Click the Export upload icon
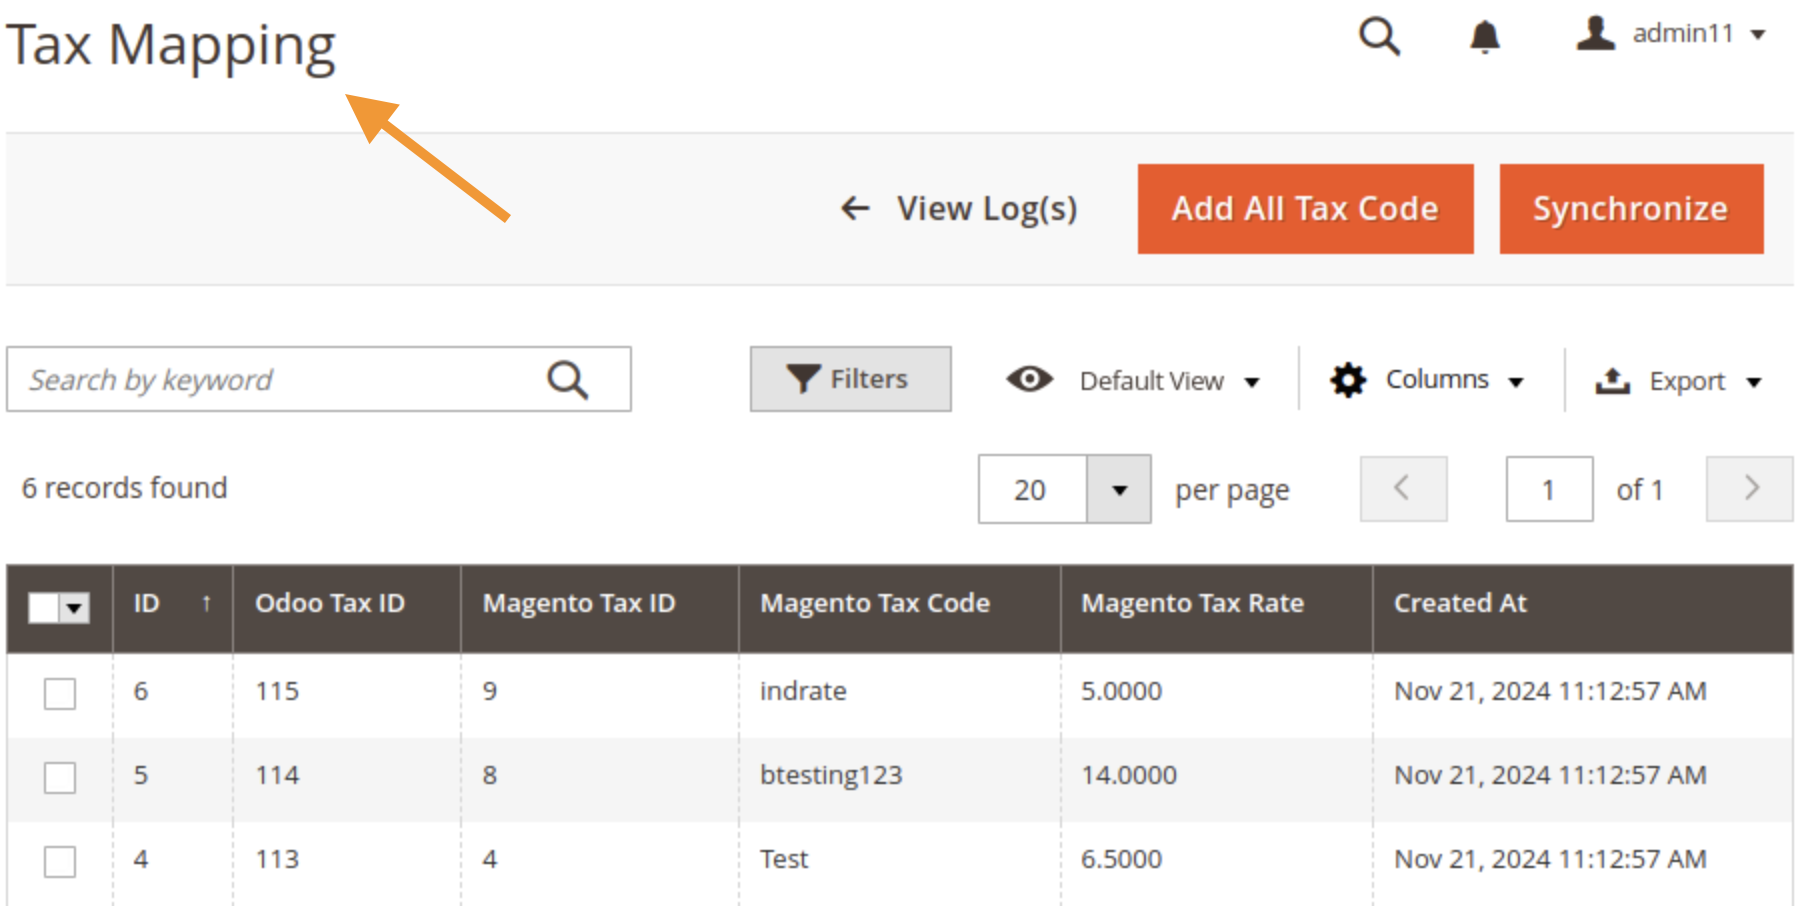The height and width of the screenshot is (906, 1798). (1612, 380)
